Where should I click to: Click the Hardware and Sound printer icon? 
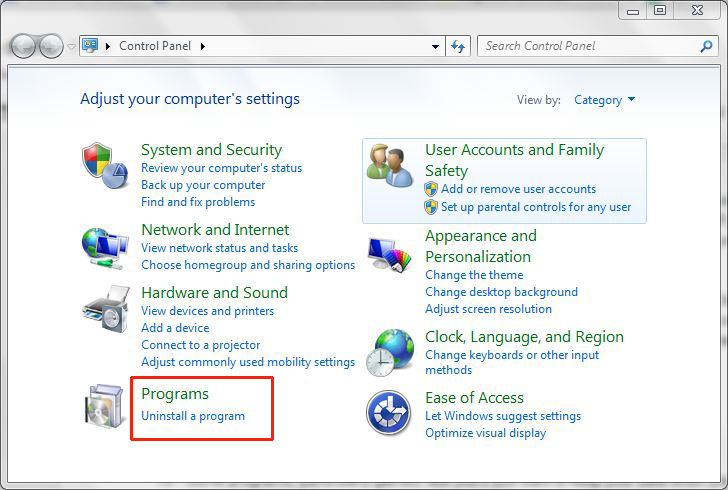tap(106, 309)
